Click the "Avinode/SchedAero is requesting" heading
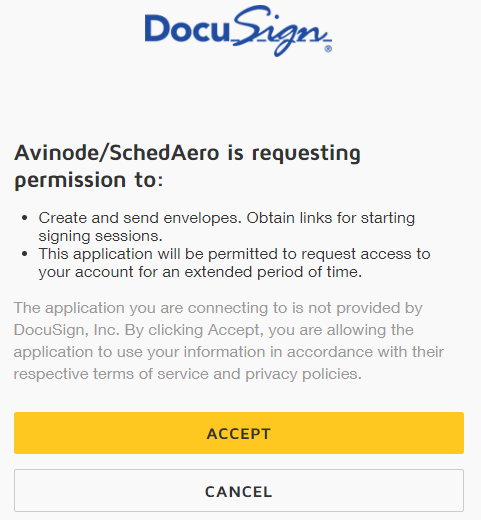This screenshot has width=481, height=520. tap(187, 154)
